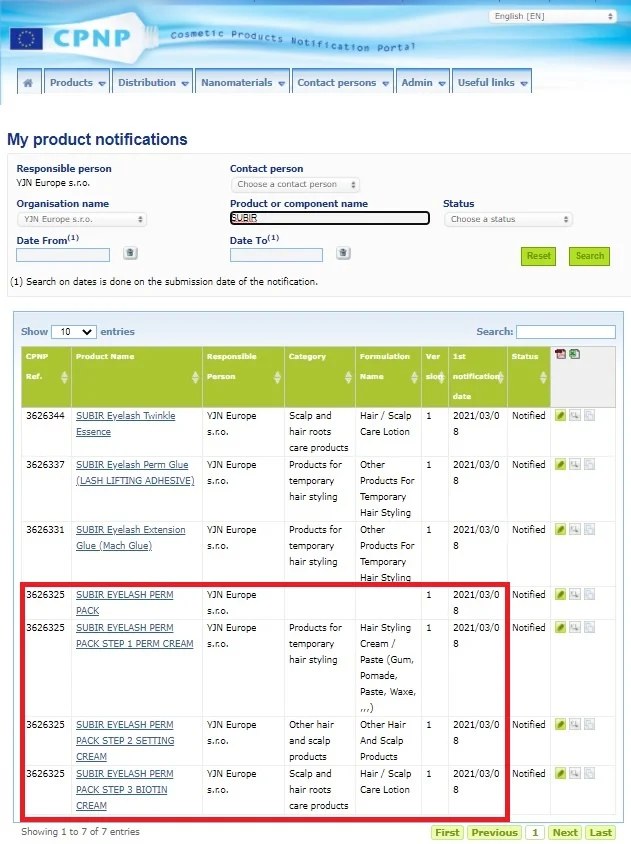This screenshot has height=844, width=631.
Task: Open PERM PACK STEP 1 PERM CREAM link
Action: tap(135, 636)
